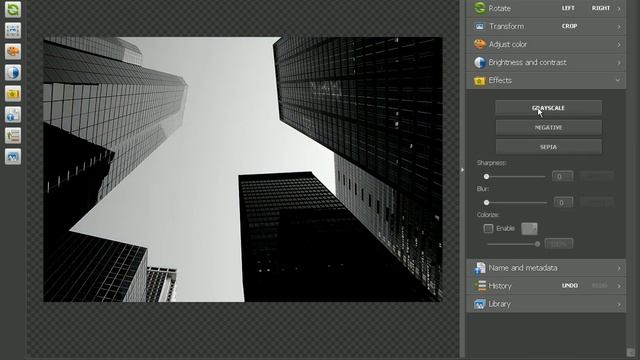Image resolution: width=640 pixels, height=360 pixels.
Task: Click the skyscraper photo on canvas
Action: 243,169
